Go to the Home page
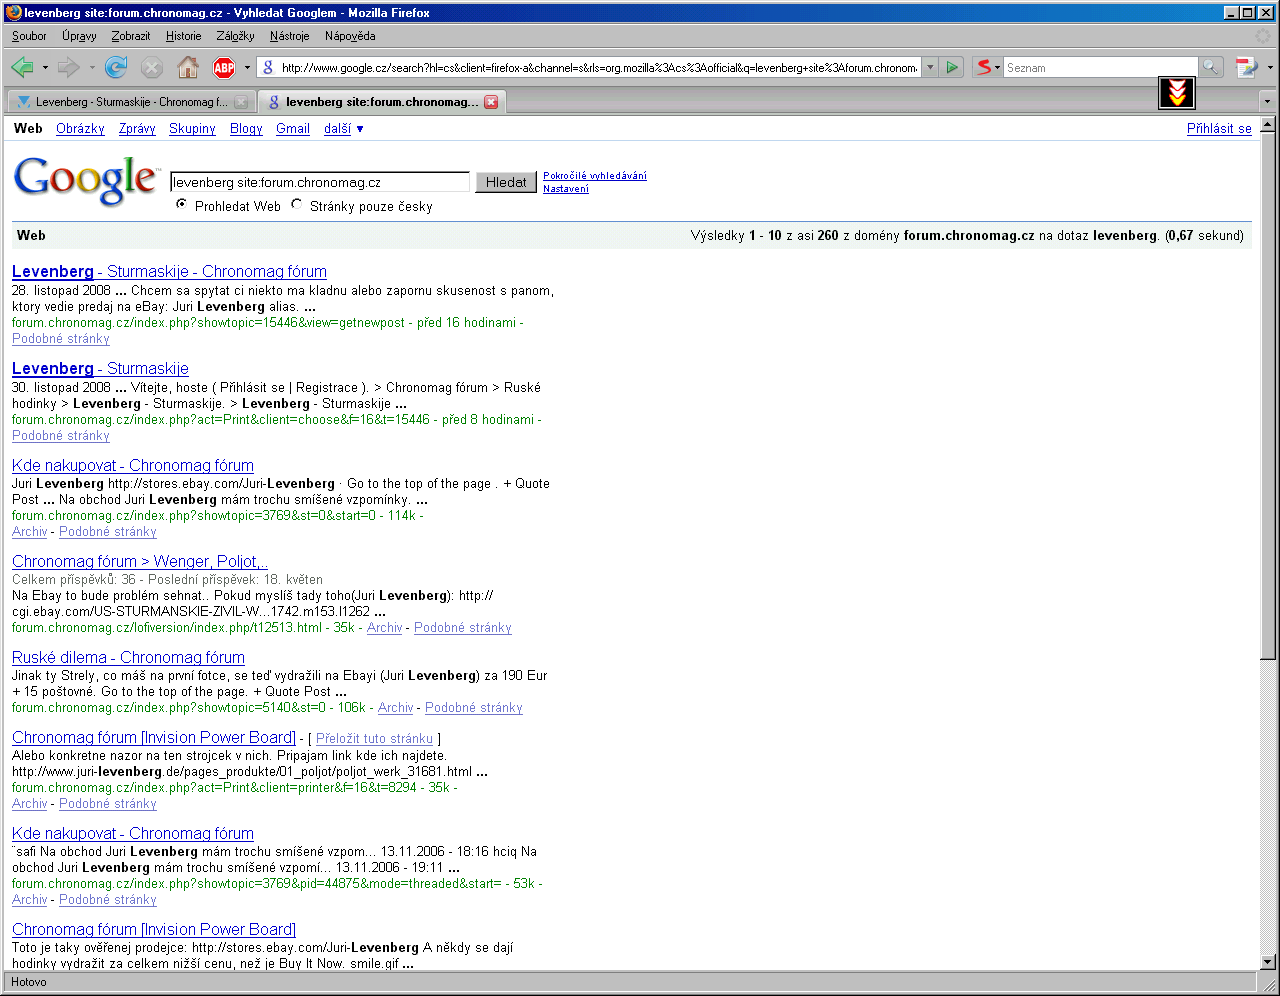This screenshot has height=996, width=1280. (x=187, y=67)
